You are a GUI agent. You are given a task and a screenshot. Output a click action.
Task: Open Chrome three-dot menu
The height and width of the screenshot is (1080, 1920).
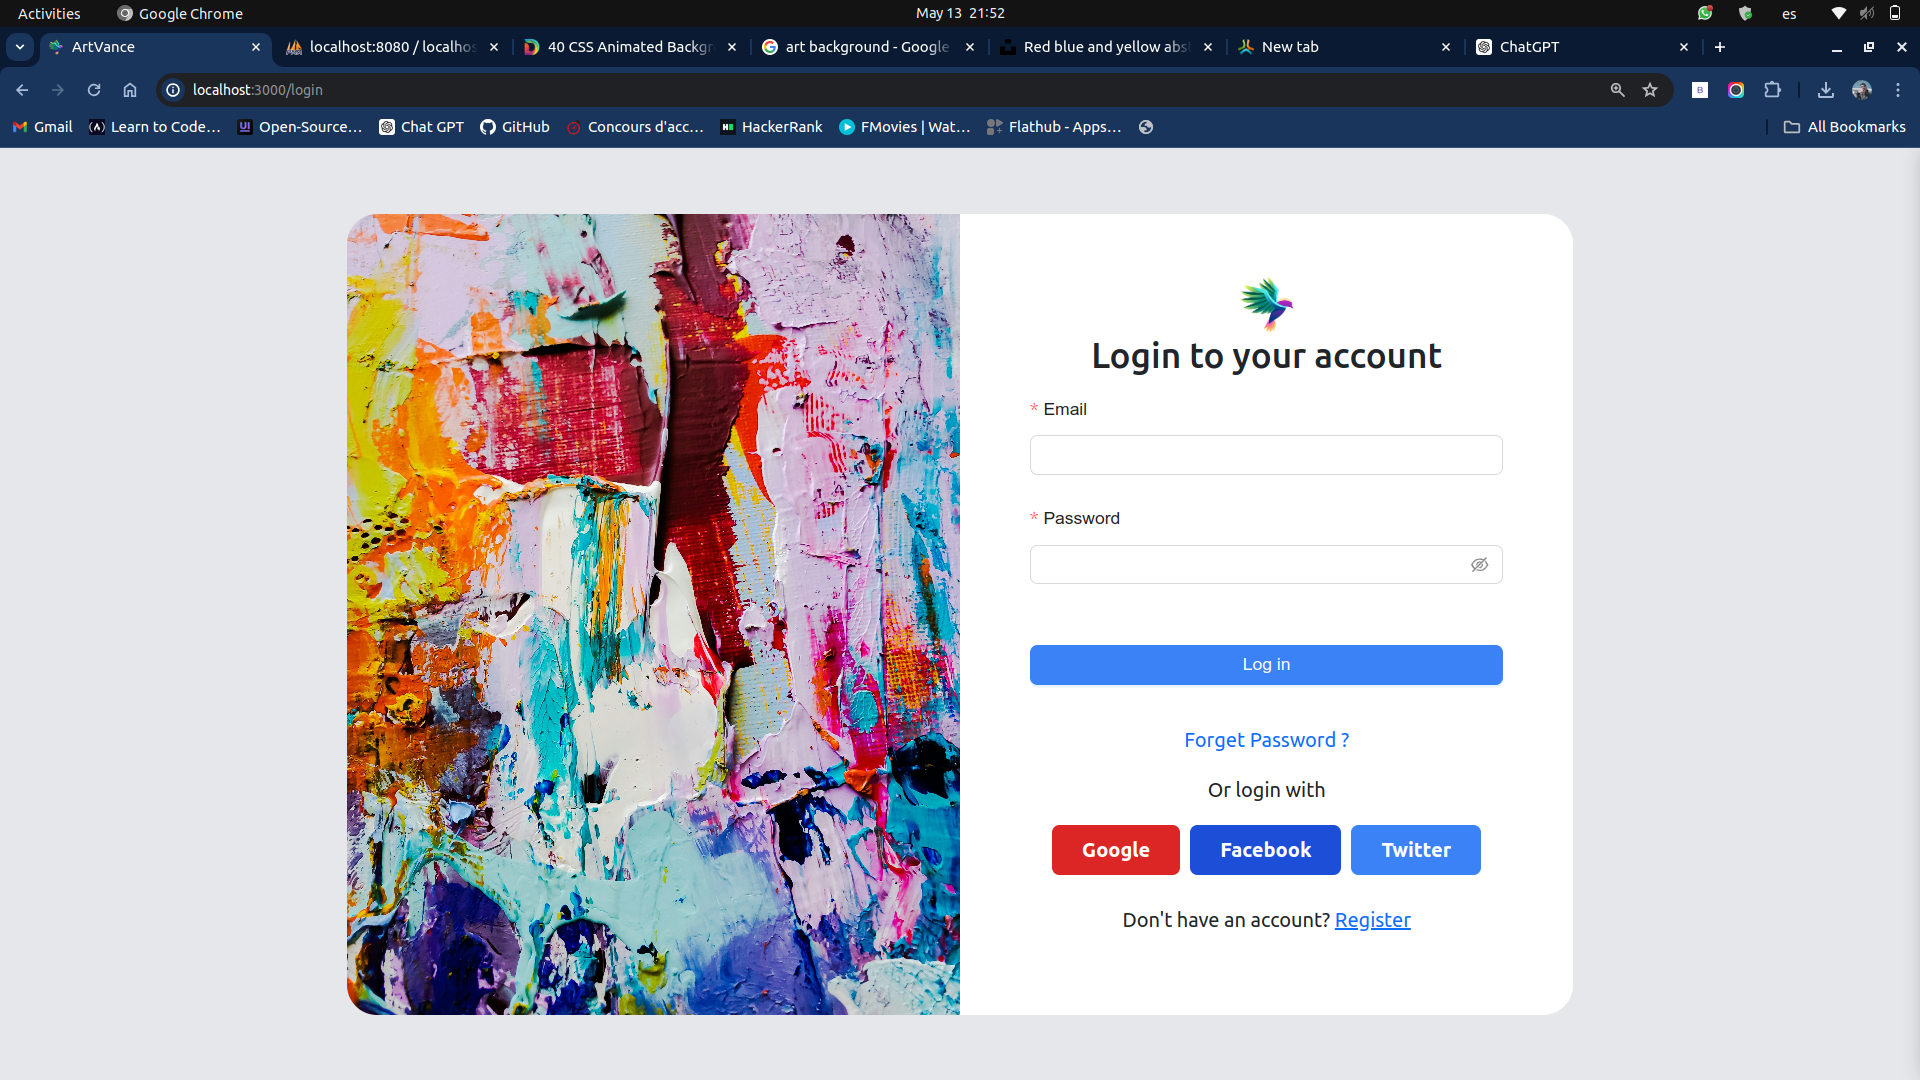(1897, 90)
